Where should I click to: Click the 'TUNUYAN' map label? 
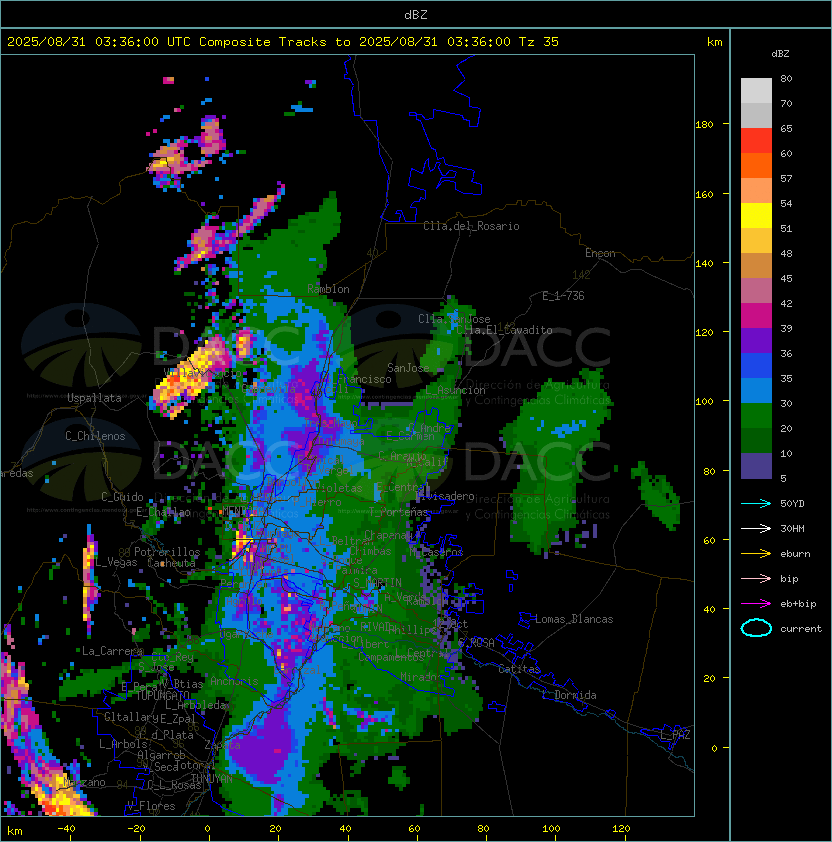tap(212, 778)
